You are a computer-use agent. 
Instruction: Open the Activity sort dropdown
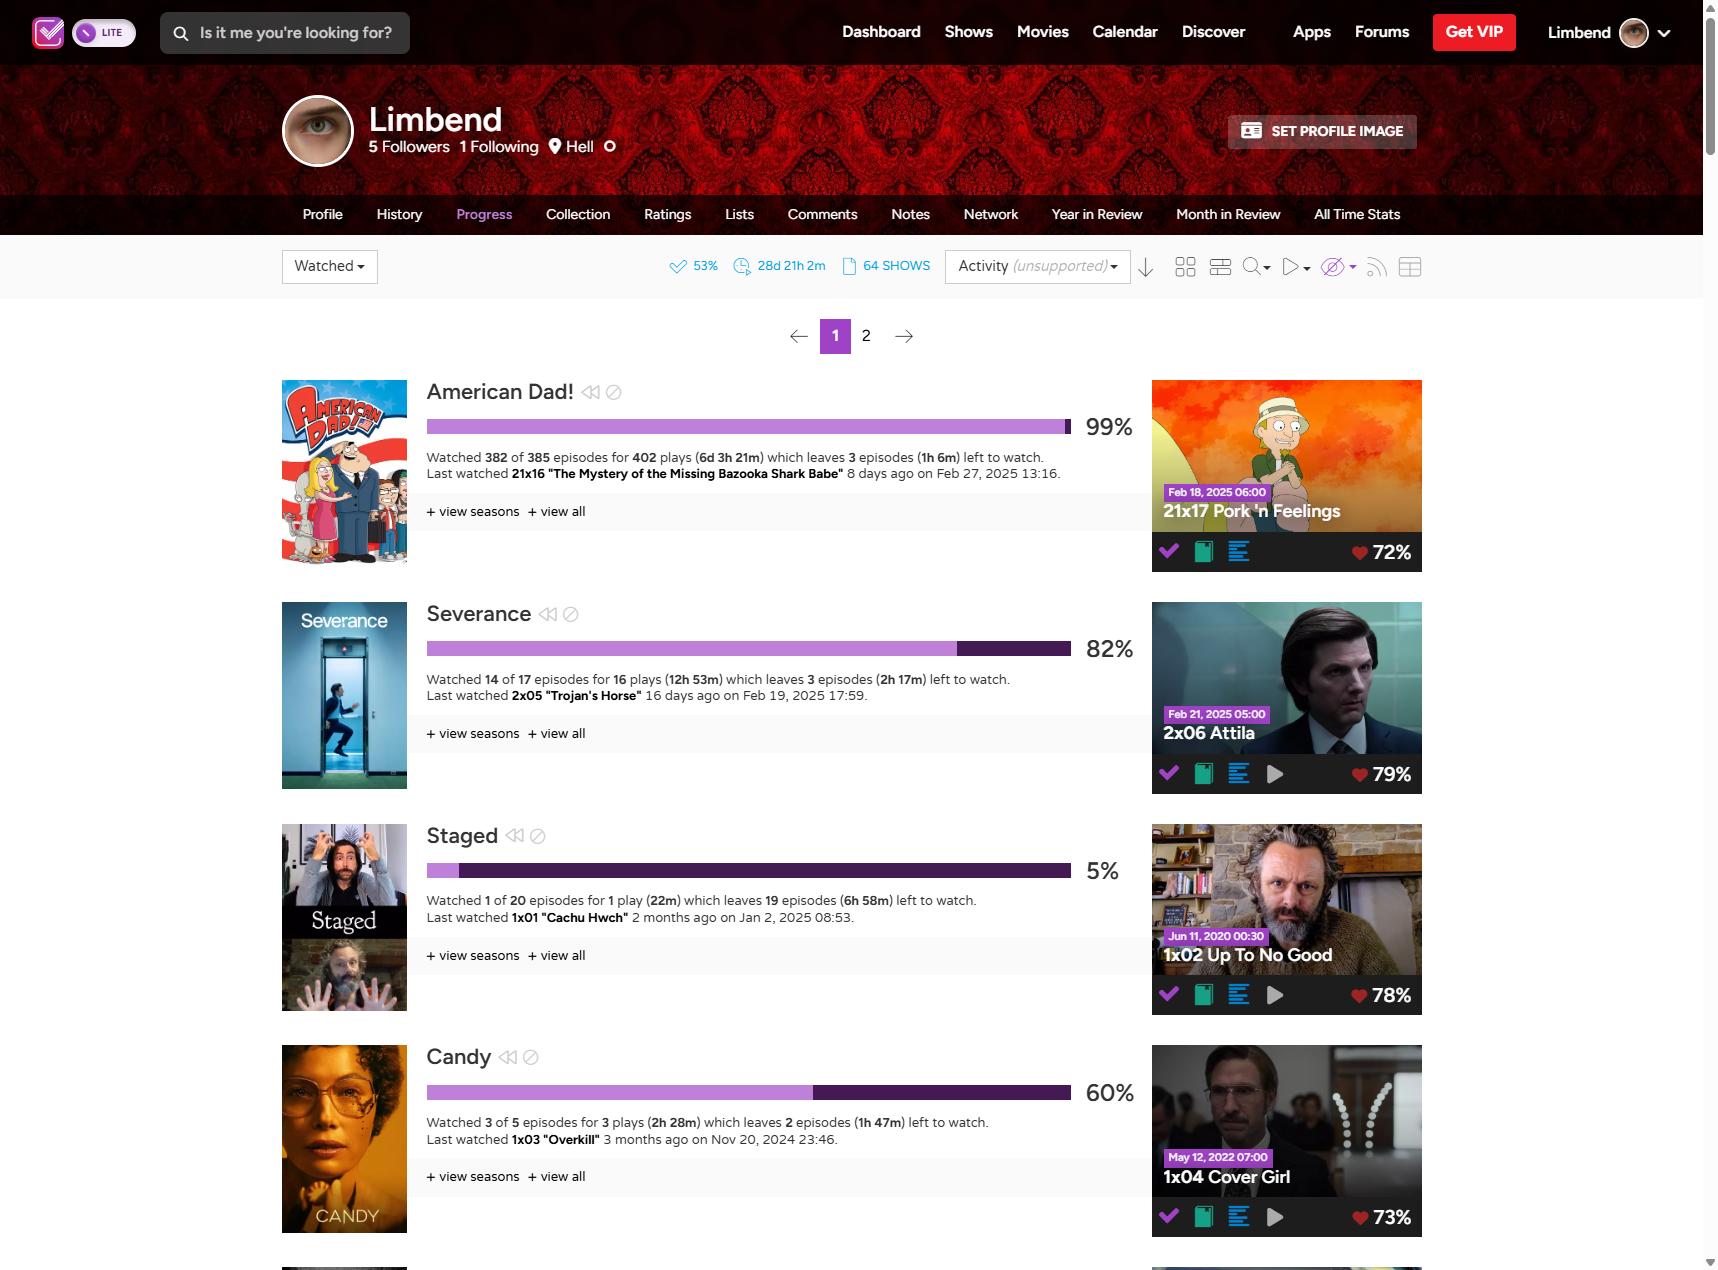click(x=1038, y=267)
